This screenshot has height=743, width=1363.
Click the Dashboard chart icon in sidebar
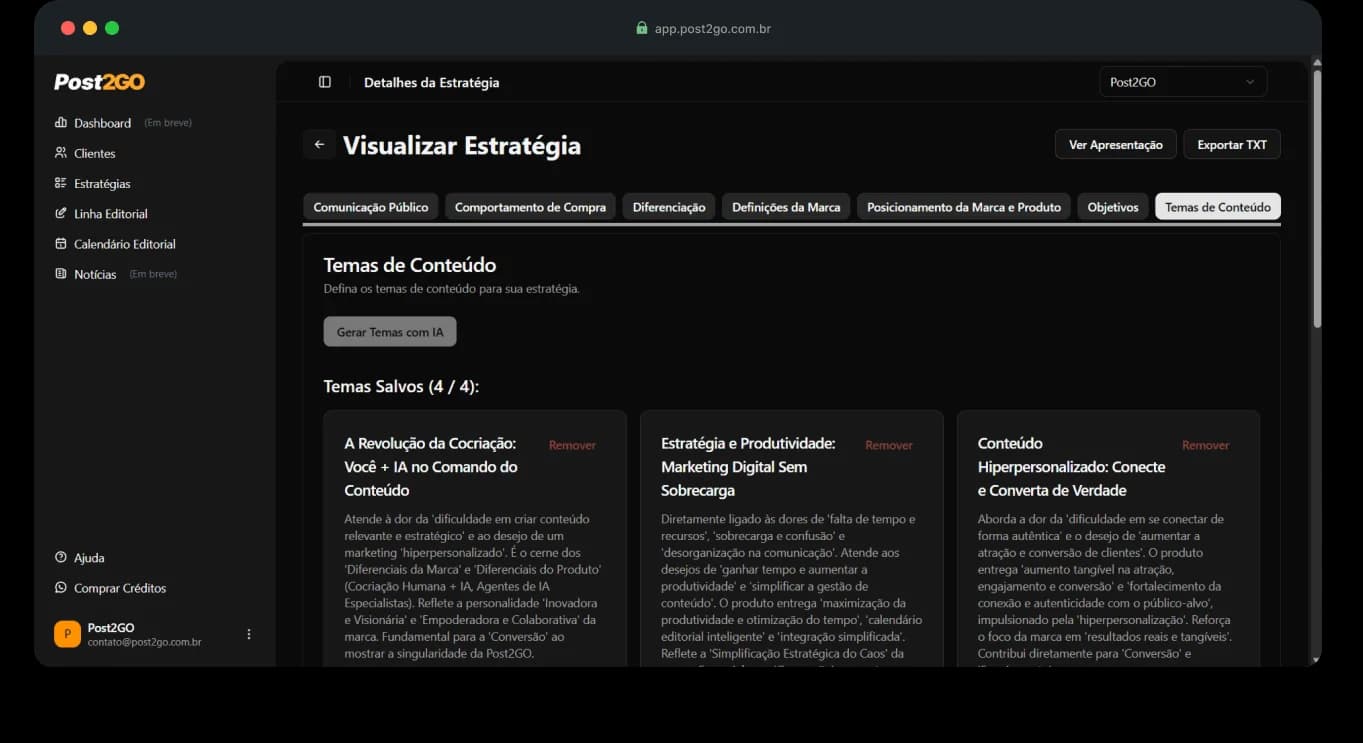point(61,123)
